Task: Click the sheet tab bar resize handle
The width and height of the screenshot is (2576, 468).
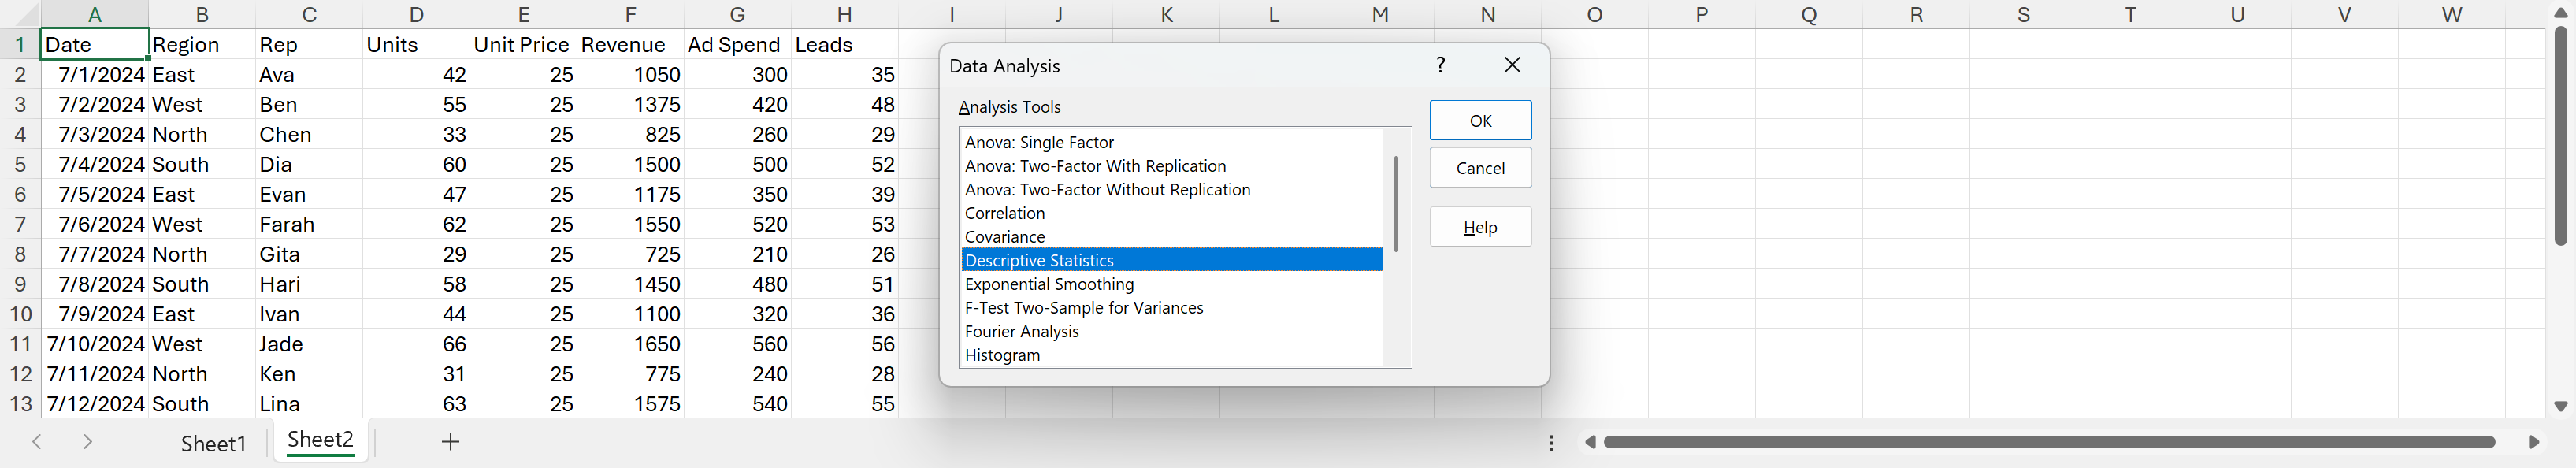Action: (x=1552, y=442)
